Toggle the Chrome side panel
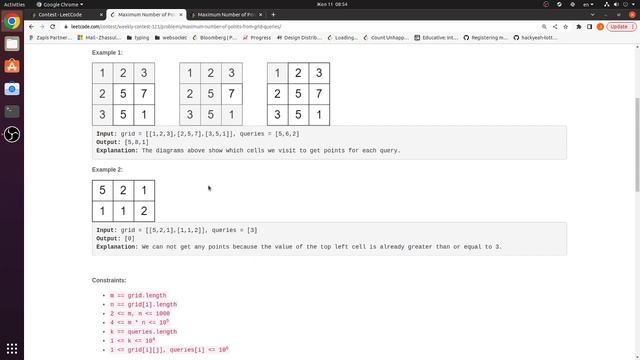Image resolution: width=640 pixels, height=360 pixels. [x=589, y=27]
